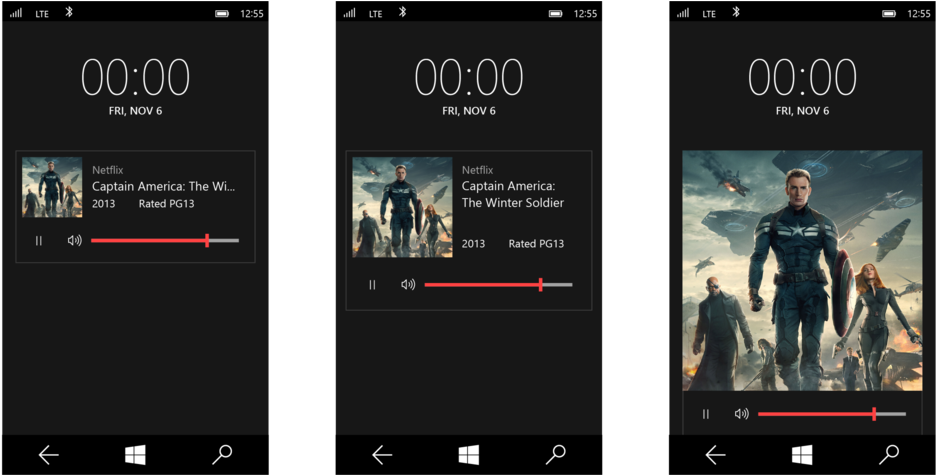Go back on the right phone
This screenshot has width=937, height=475.
point(716,455)
